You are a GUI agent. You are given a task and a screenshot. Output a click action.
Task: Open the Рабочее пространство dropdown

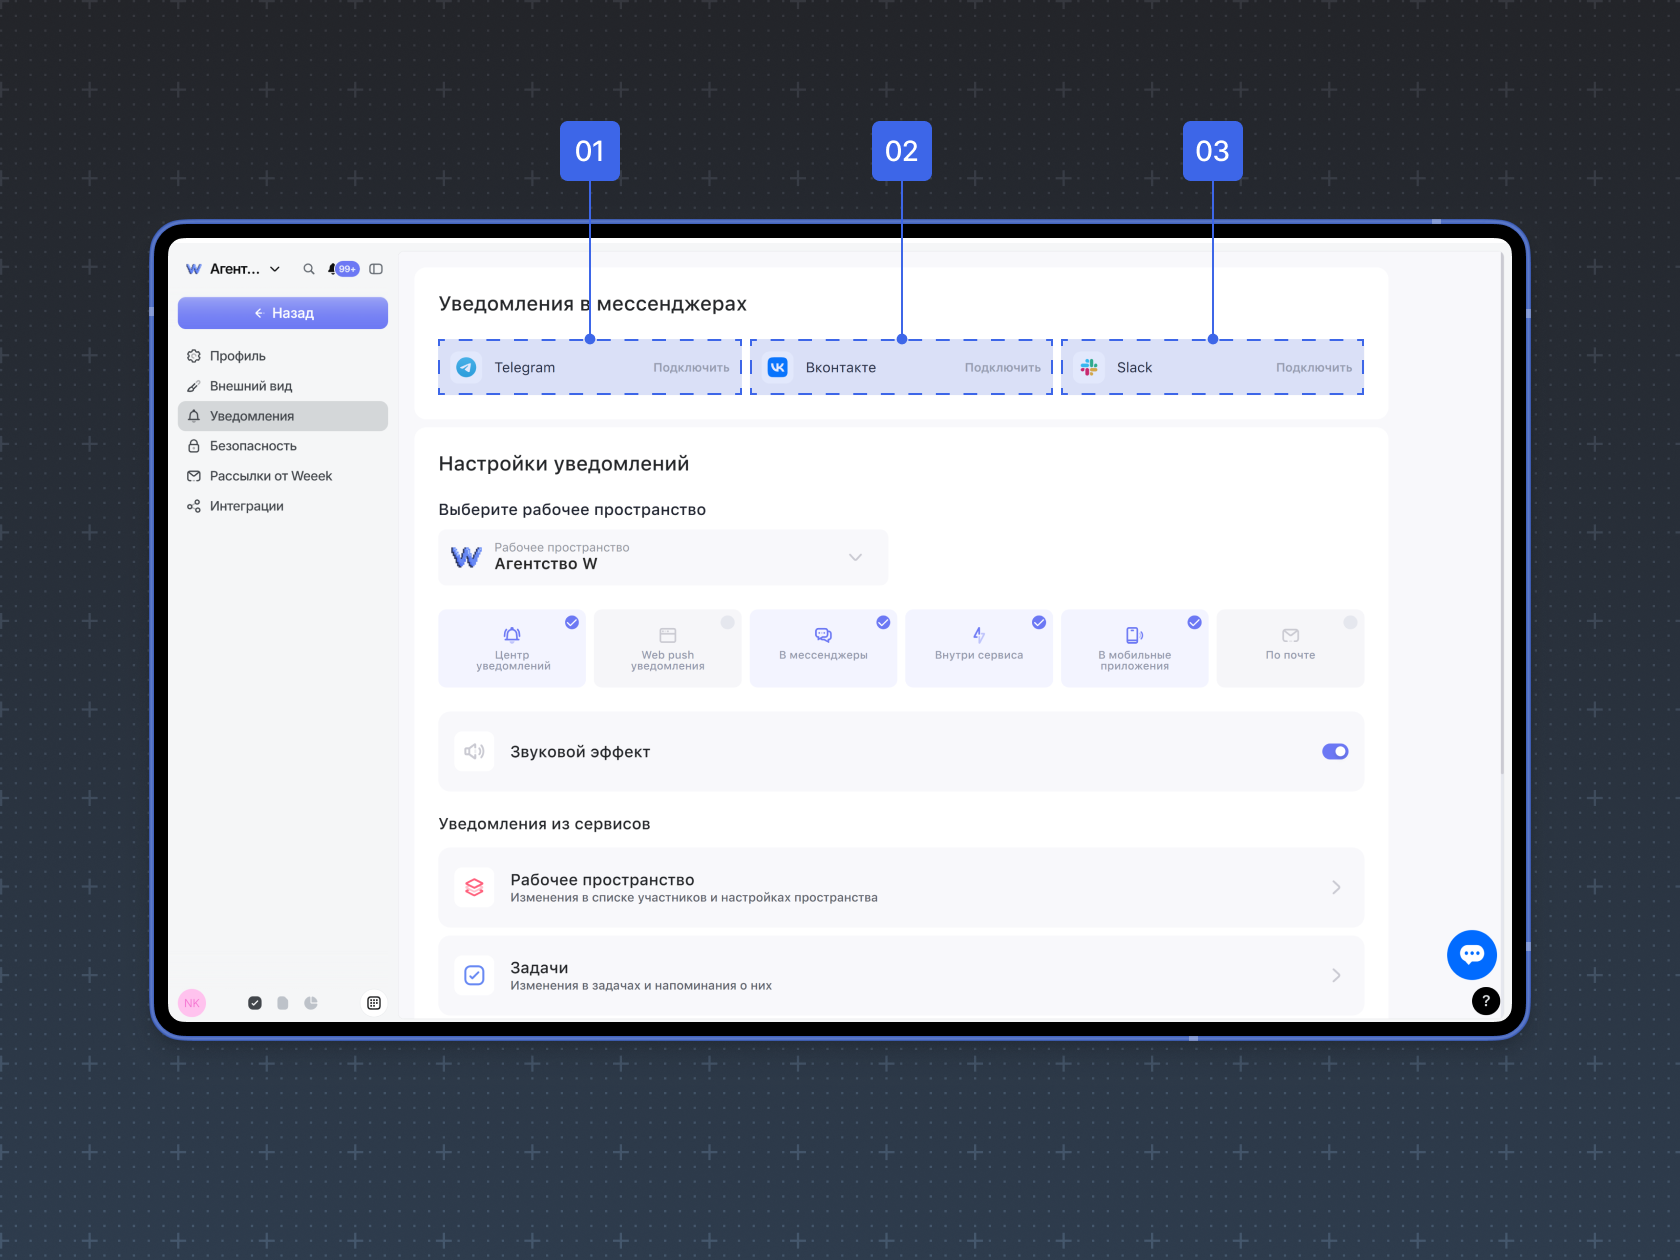tap(663, 557)
